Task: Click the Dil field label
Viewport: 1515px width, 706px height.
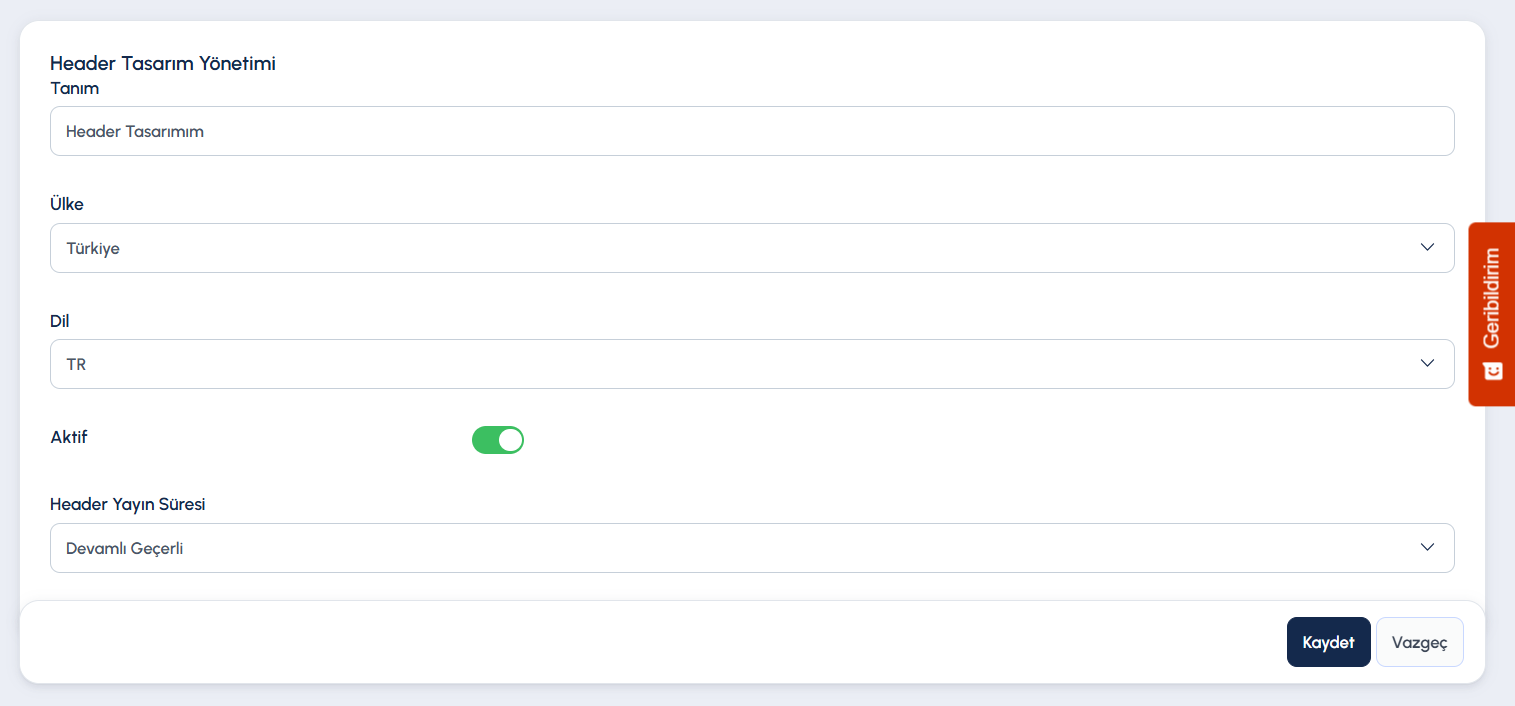Action: coord(60,321)
